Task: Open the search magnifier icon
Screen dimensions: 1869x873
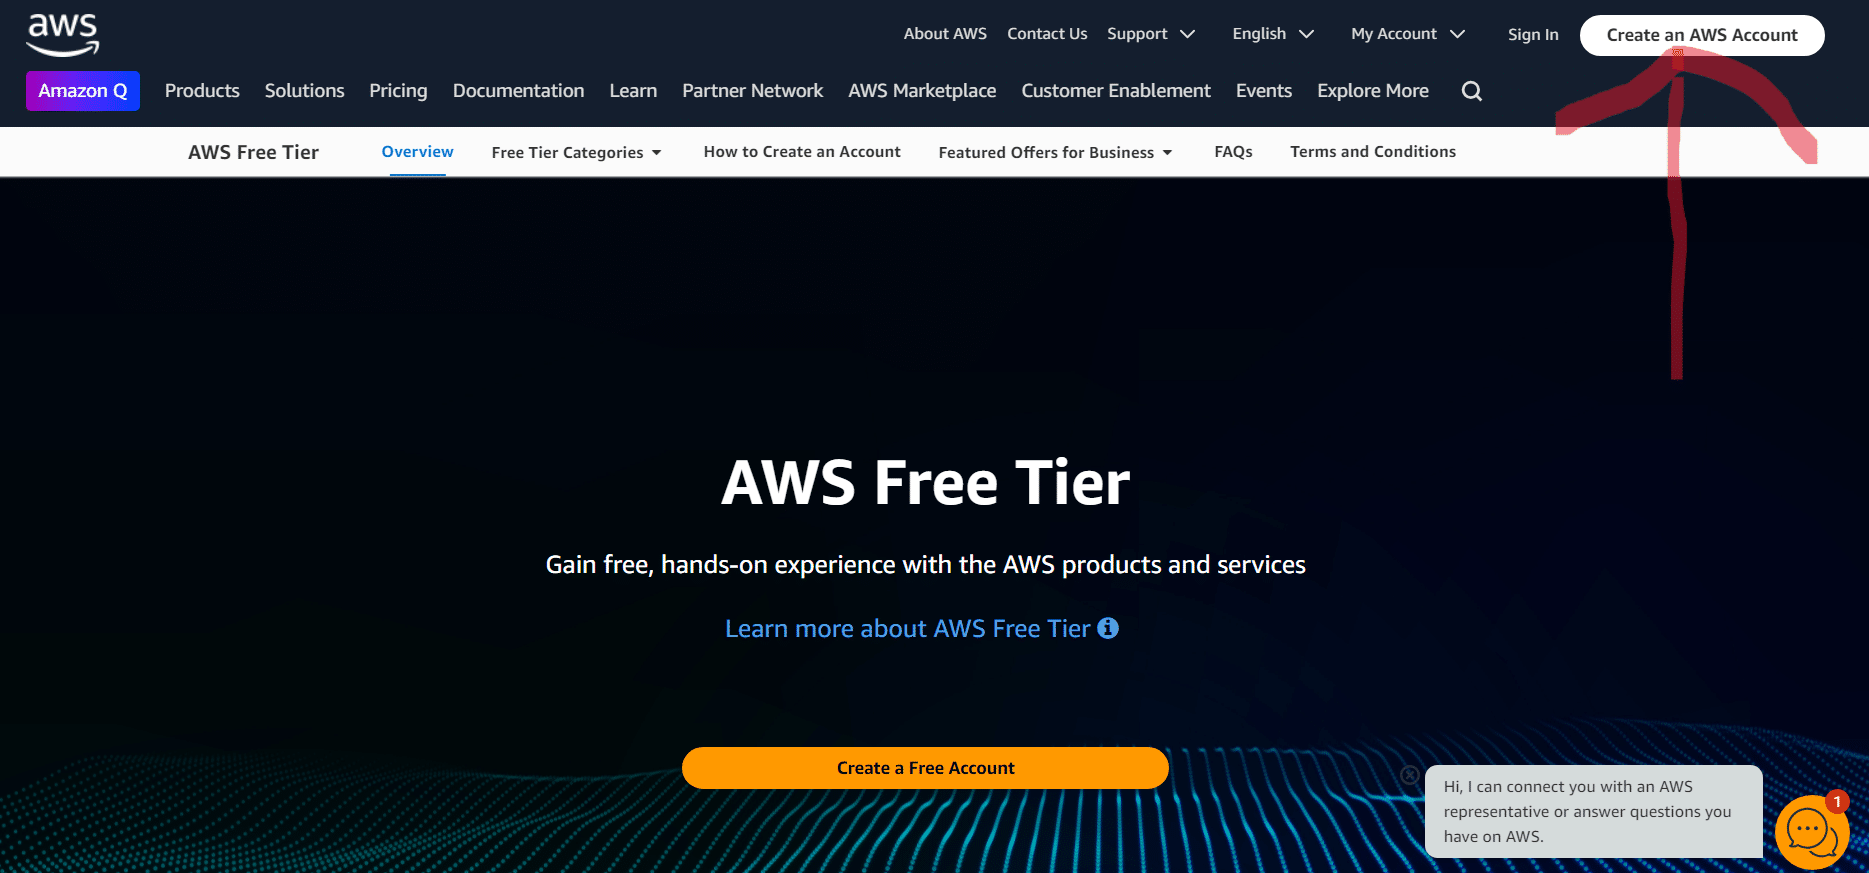Action: 1471,91
